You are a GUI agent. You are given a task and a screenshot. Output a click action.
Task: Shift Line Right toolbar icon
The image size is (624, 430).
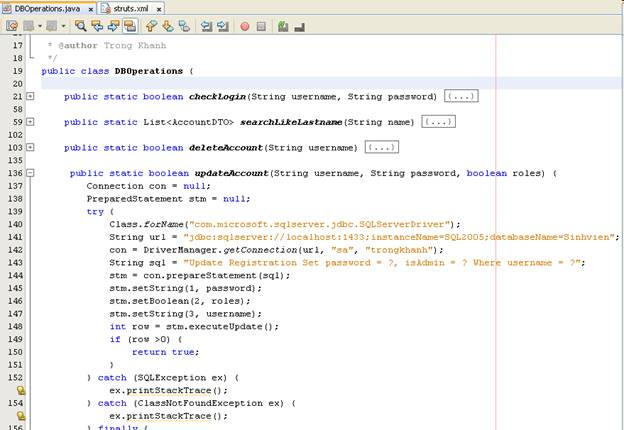pyautogui.click(x=223, y=26)
